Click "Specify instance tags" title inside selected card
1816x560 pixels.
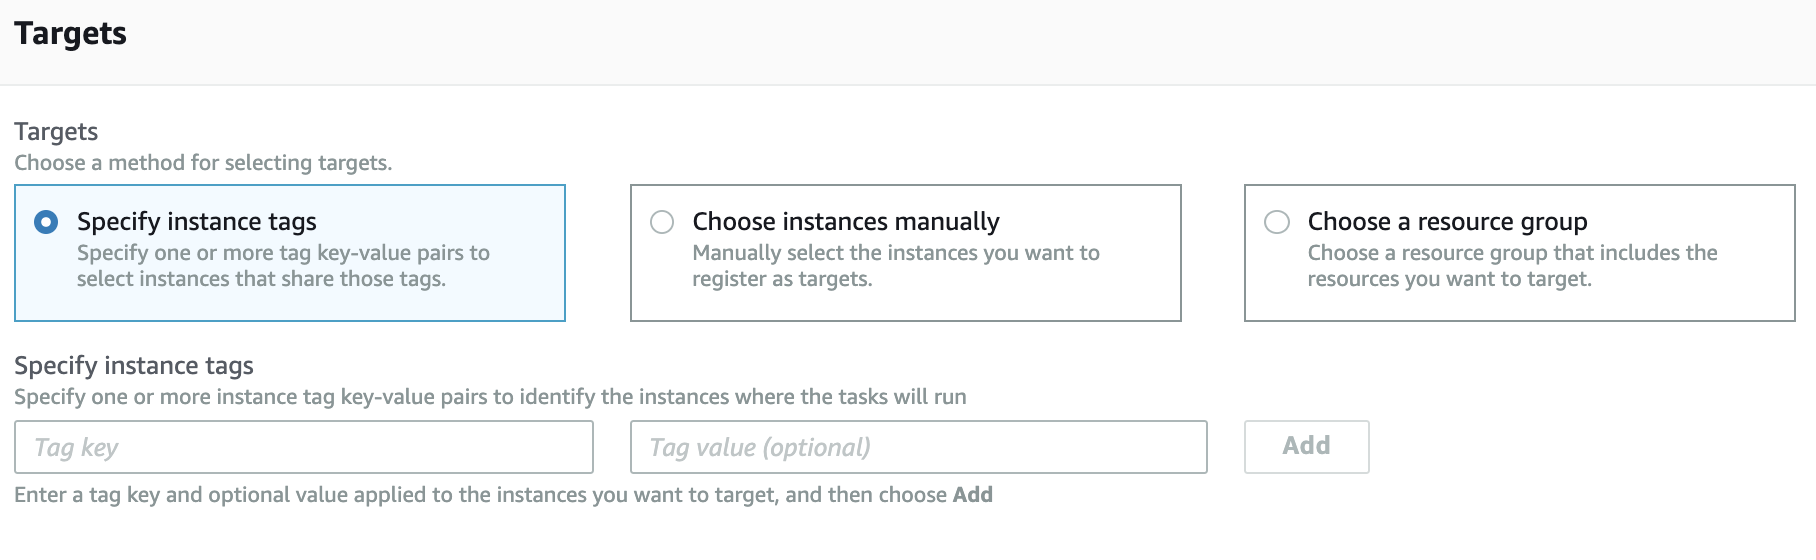(x=196, y=222)
